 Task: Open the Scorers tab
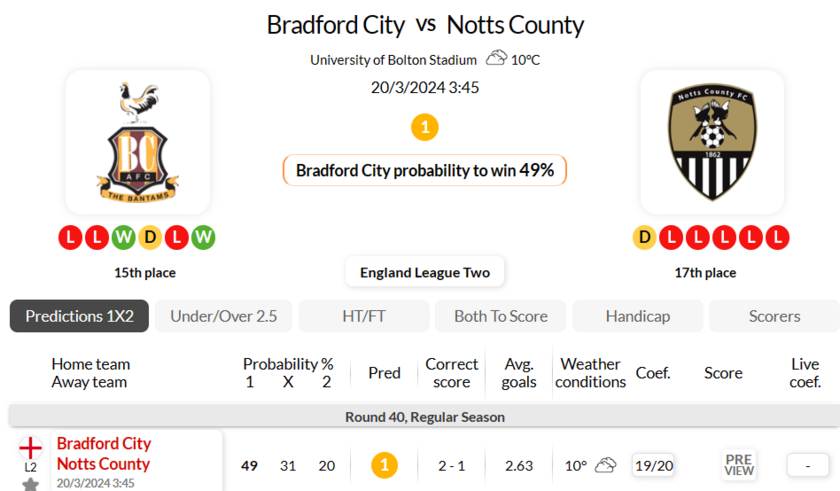pos(774,316)
